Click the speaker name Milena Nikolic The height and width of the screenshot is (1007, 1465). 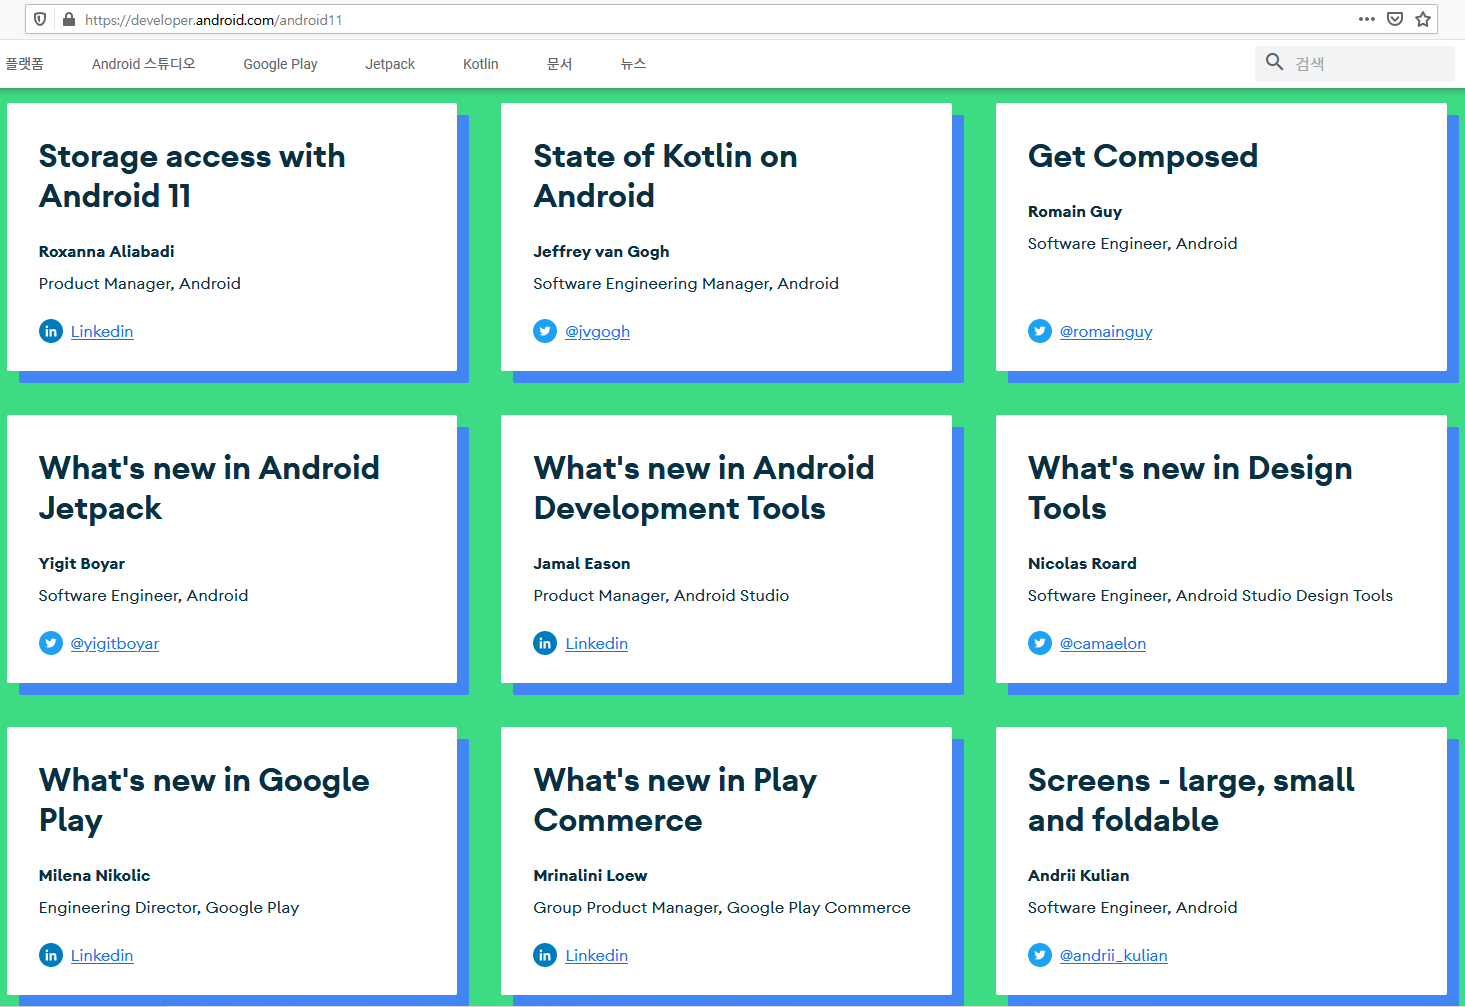94,876
